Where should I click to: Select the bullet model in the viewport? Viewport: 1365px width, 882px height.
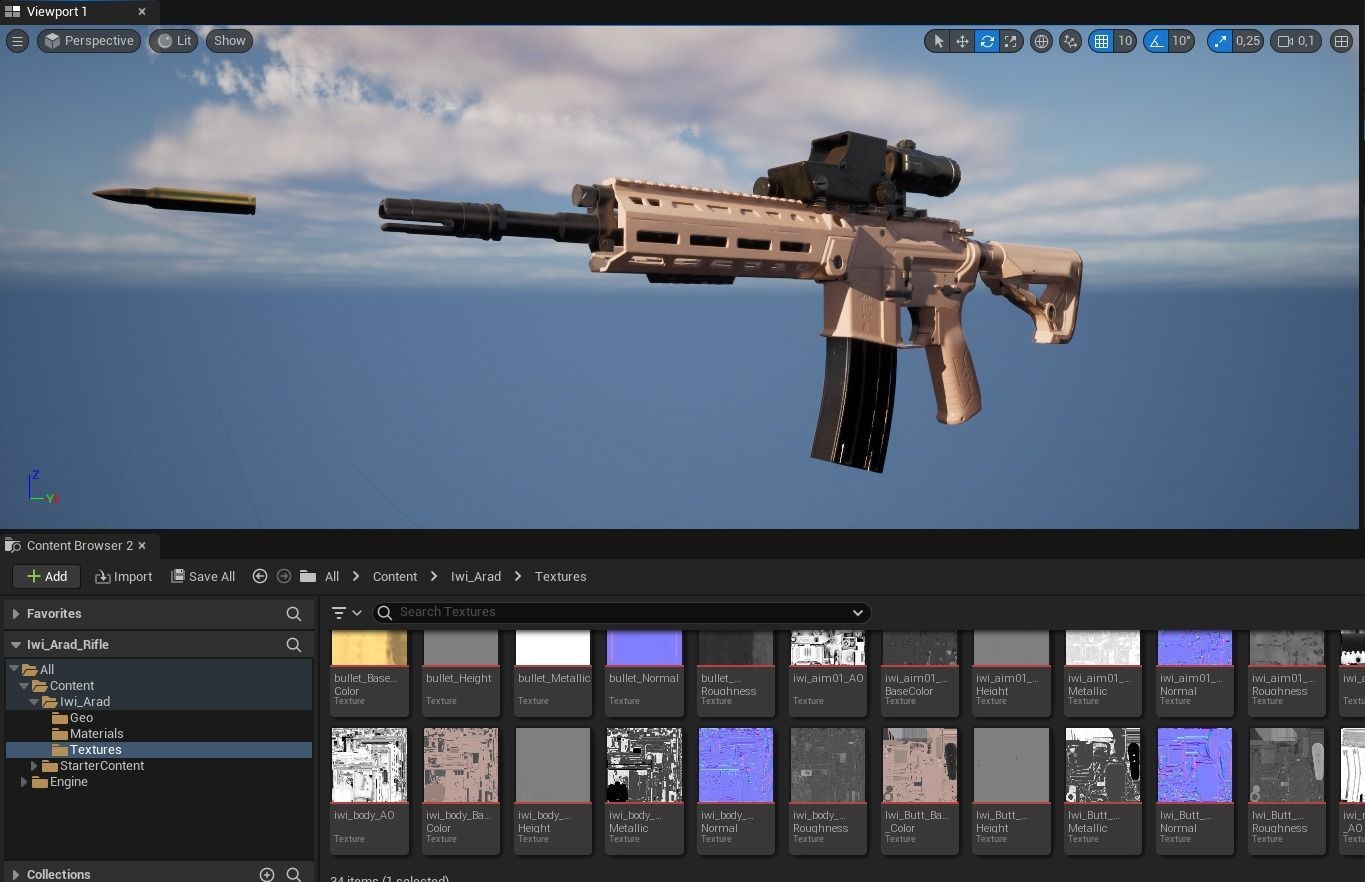174,199
